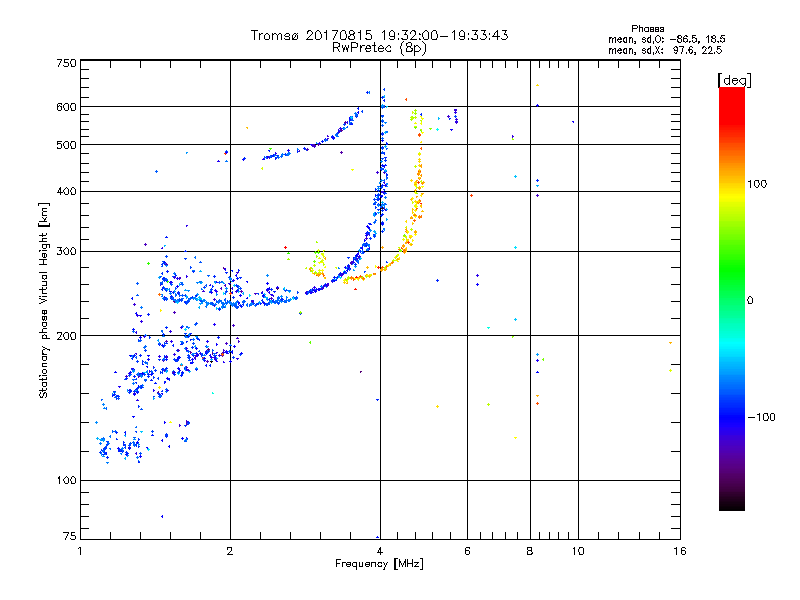Click the y-axis tick label "500"

(x=66, y=145)
